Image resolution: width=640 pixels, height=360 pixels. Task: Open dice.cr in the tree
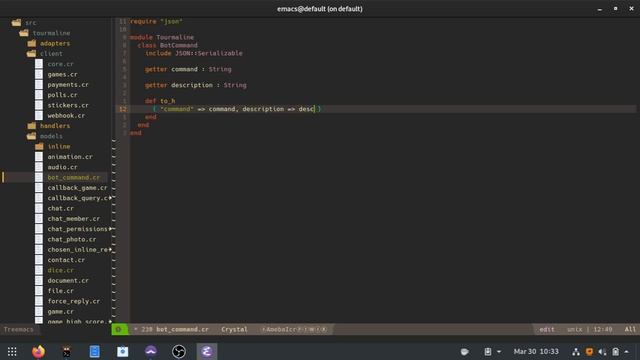pyautogui.click(x=60, y=270)
